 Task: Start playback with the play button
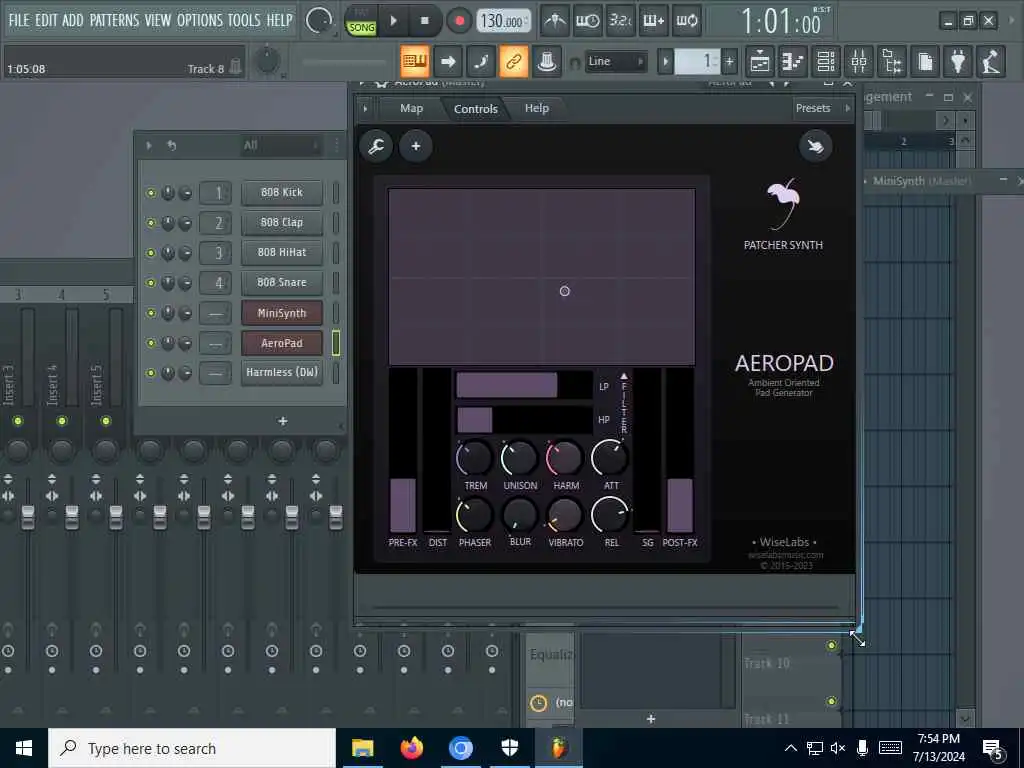(393, 21)
